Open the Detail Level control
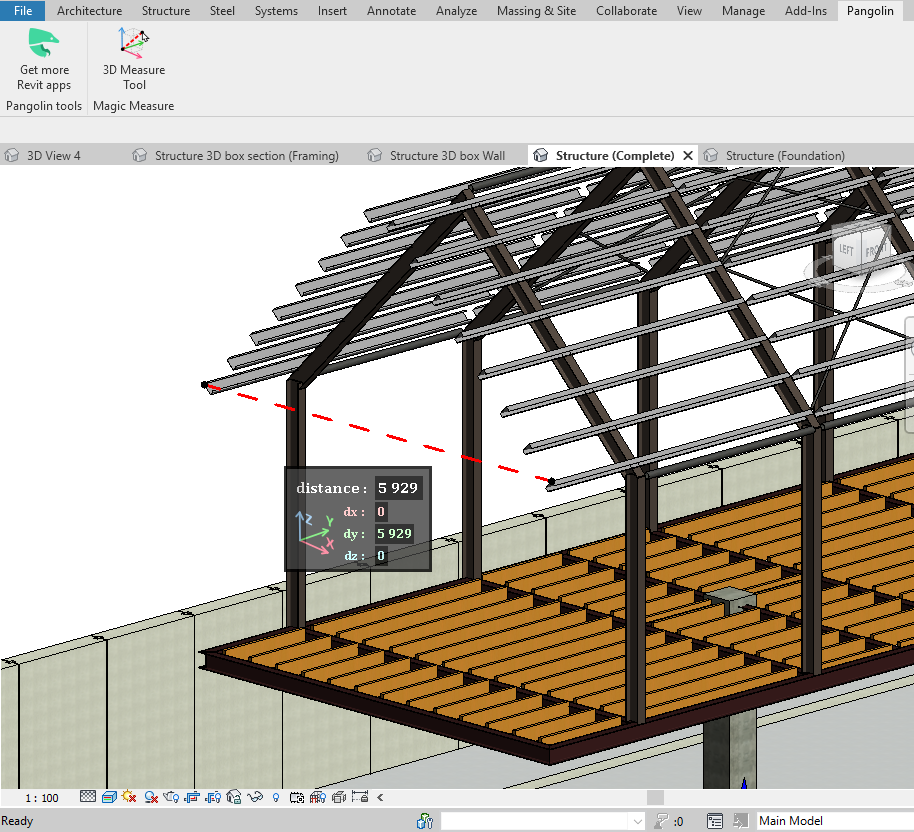The width and height of the screenshot is (914, 832). (x=88, y=797)
